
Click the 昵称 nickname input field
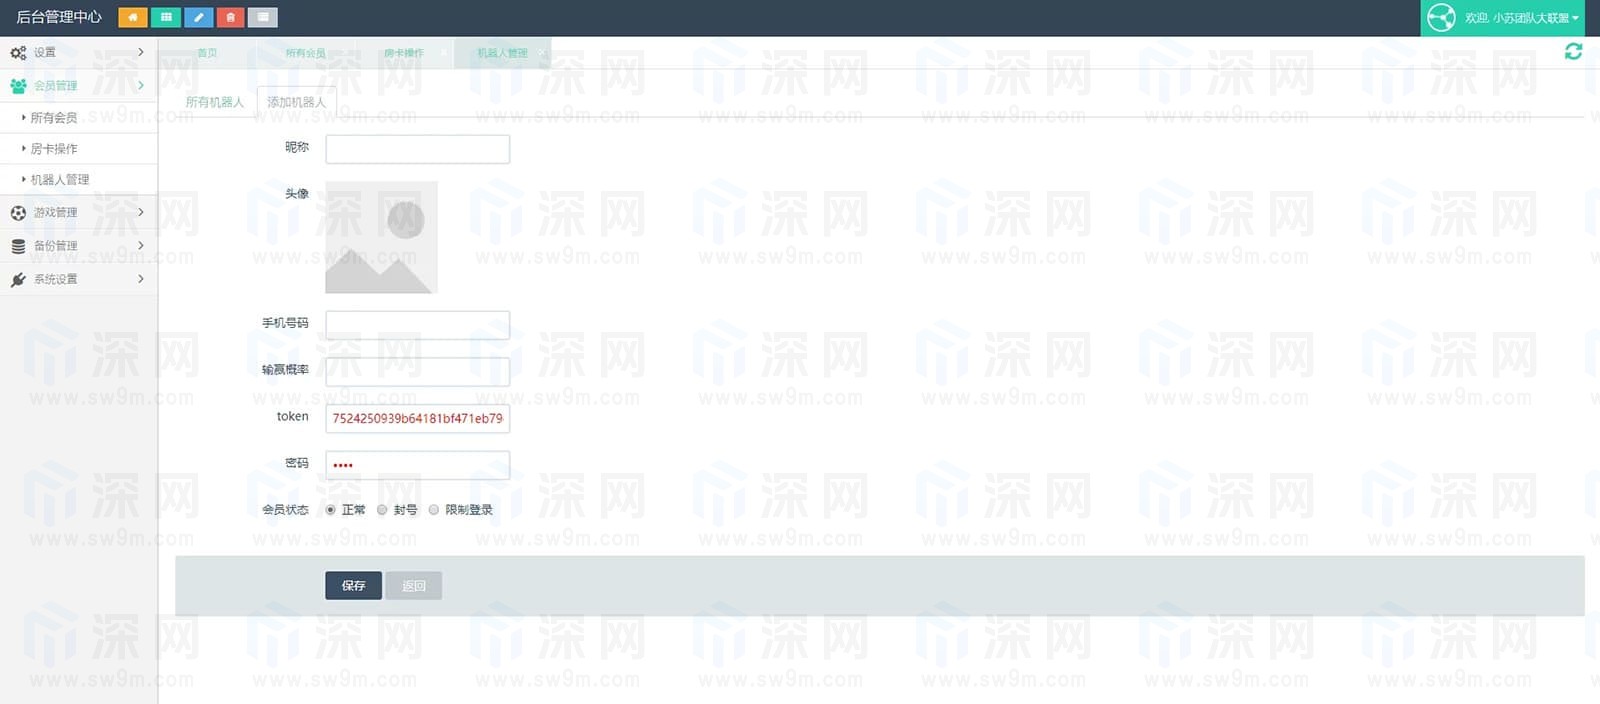pos(417,149)
